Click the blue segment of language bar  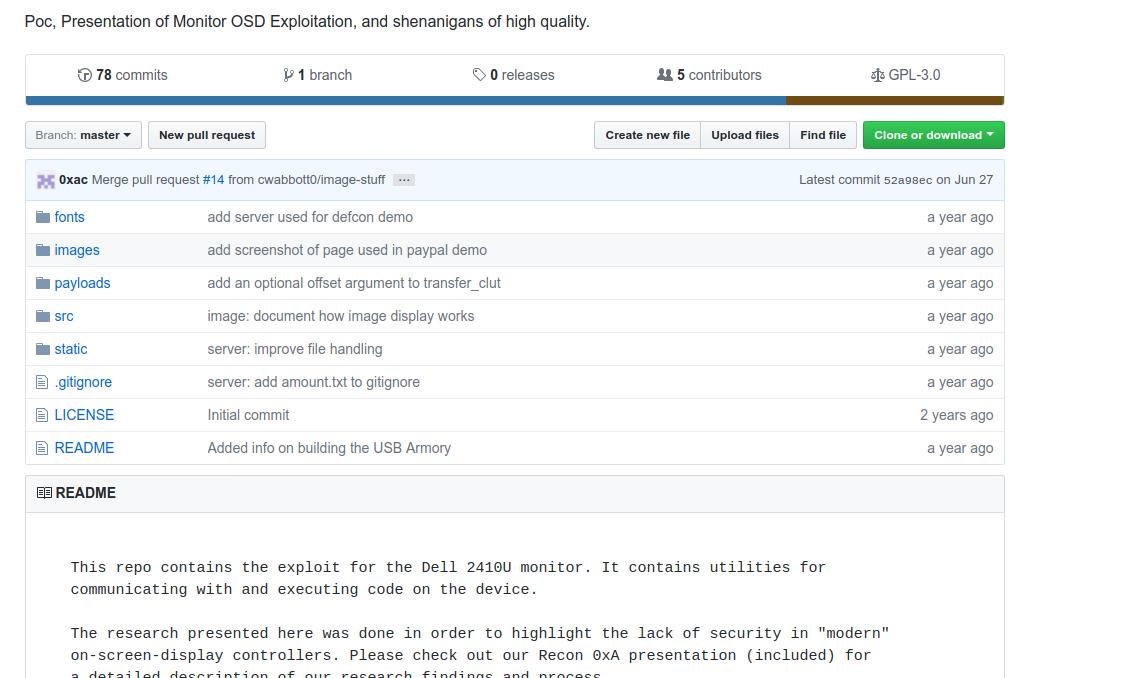point(405,101)
